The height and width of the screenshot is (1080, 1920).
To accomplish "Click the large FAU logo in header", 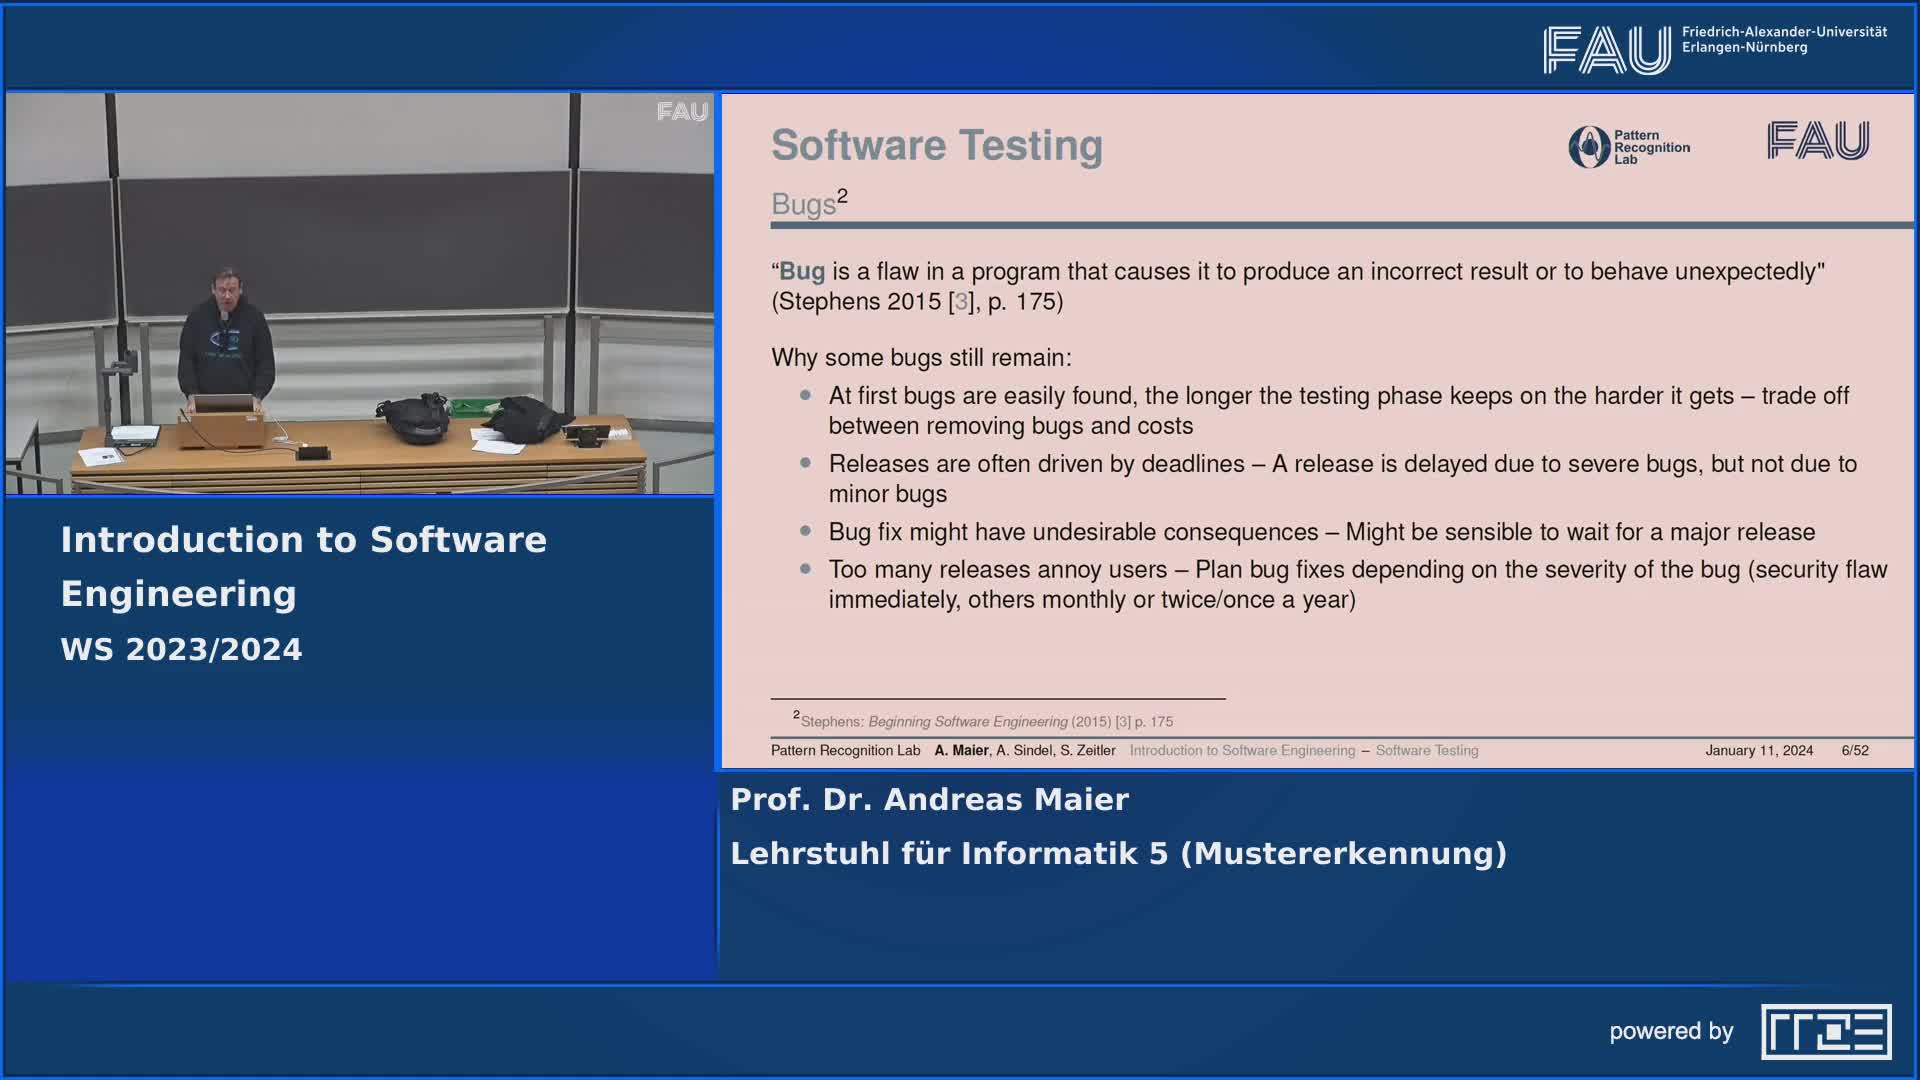I will tap(1606, 50).
